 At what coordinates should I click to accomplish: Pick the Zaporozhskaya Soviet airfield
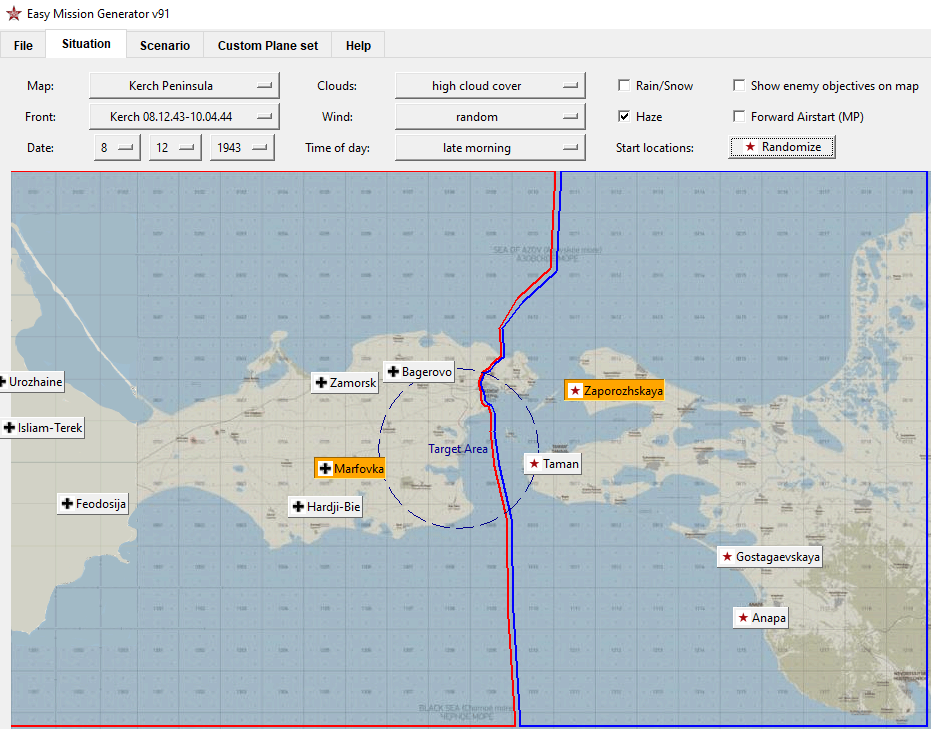pyautogui.click(x=614, y=390)
